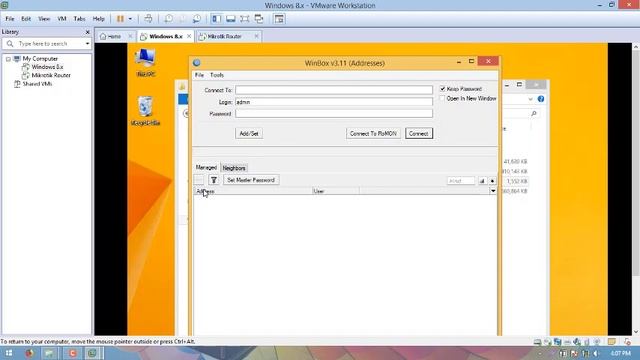Switch to the Mikrotik Router tab
The height and width of the screenshot is (360, 640).
tap(224, 36)
